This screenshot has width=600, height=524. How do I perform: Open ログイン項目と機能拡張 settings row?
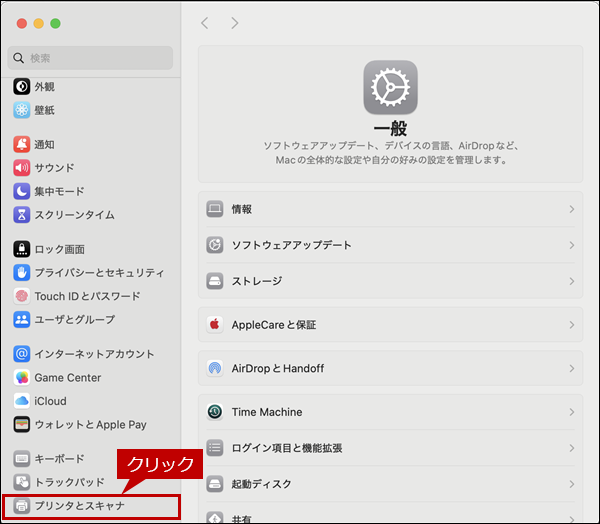[390, 448]
